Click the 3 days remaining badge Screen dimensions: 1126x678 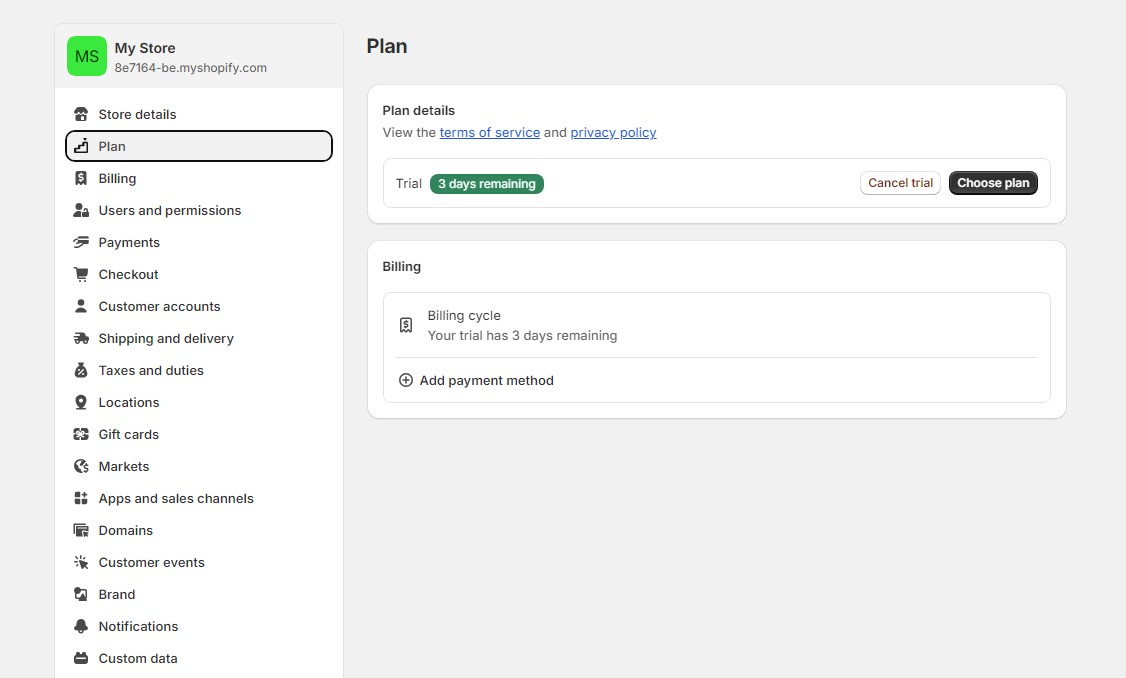coord(487,184)
